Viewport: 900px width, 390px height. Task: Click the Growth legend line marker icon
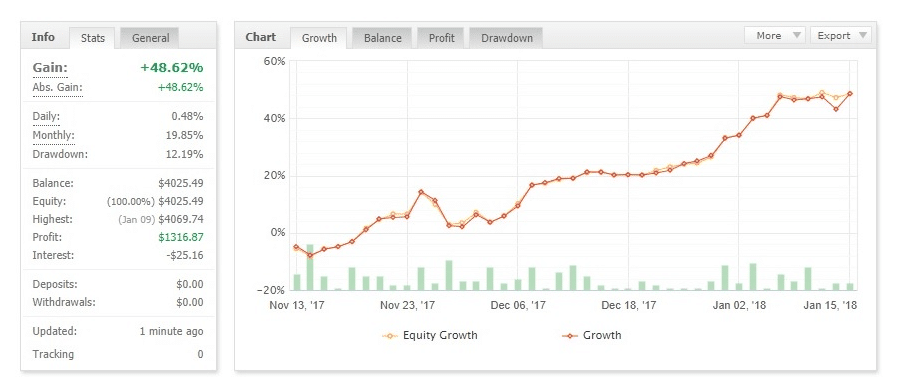point(570,336)
